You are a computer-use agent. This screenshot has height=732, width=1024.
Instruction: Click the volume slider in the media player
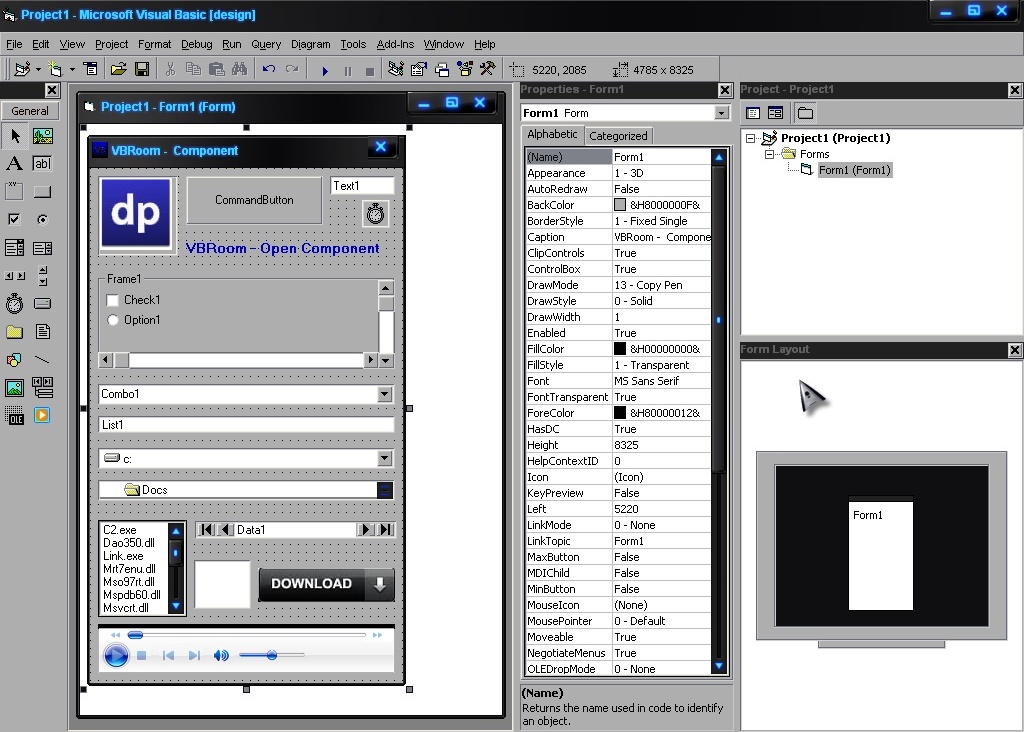(272, 655)
